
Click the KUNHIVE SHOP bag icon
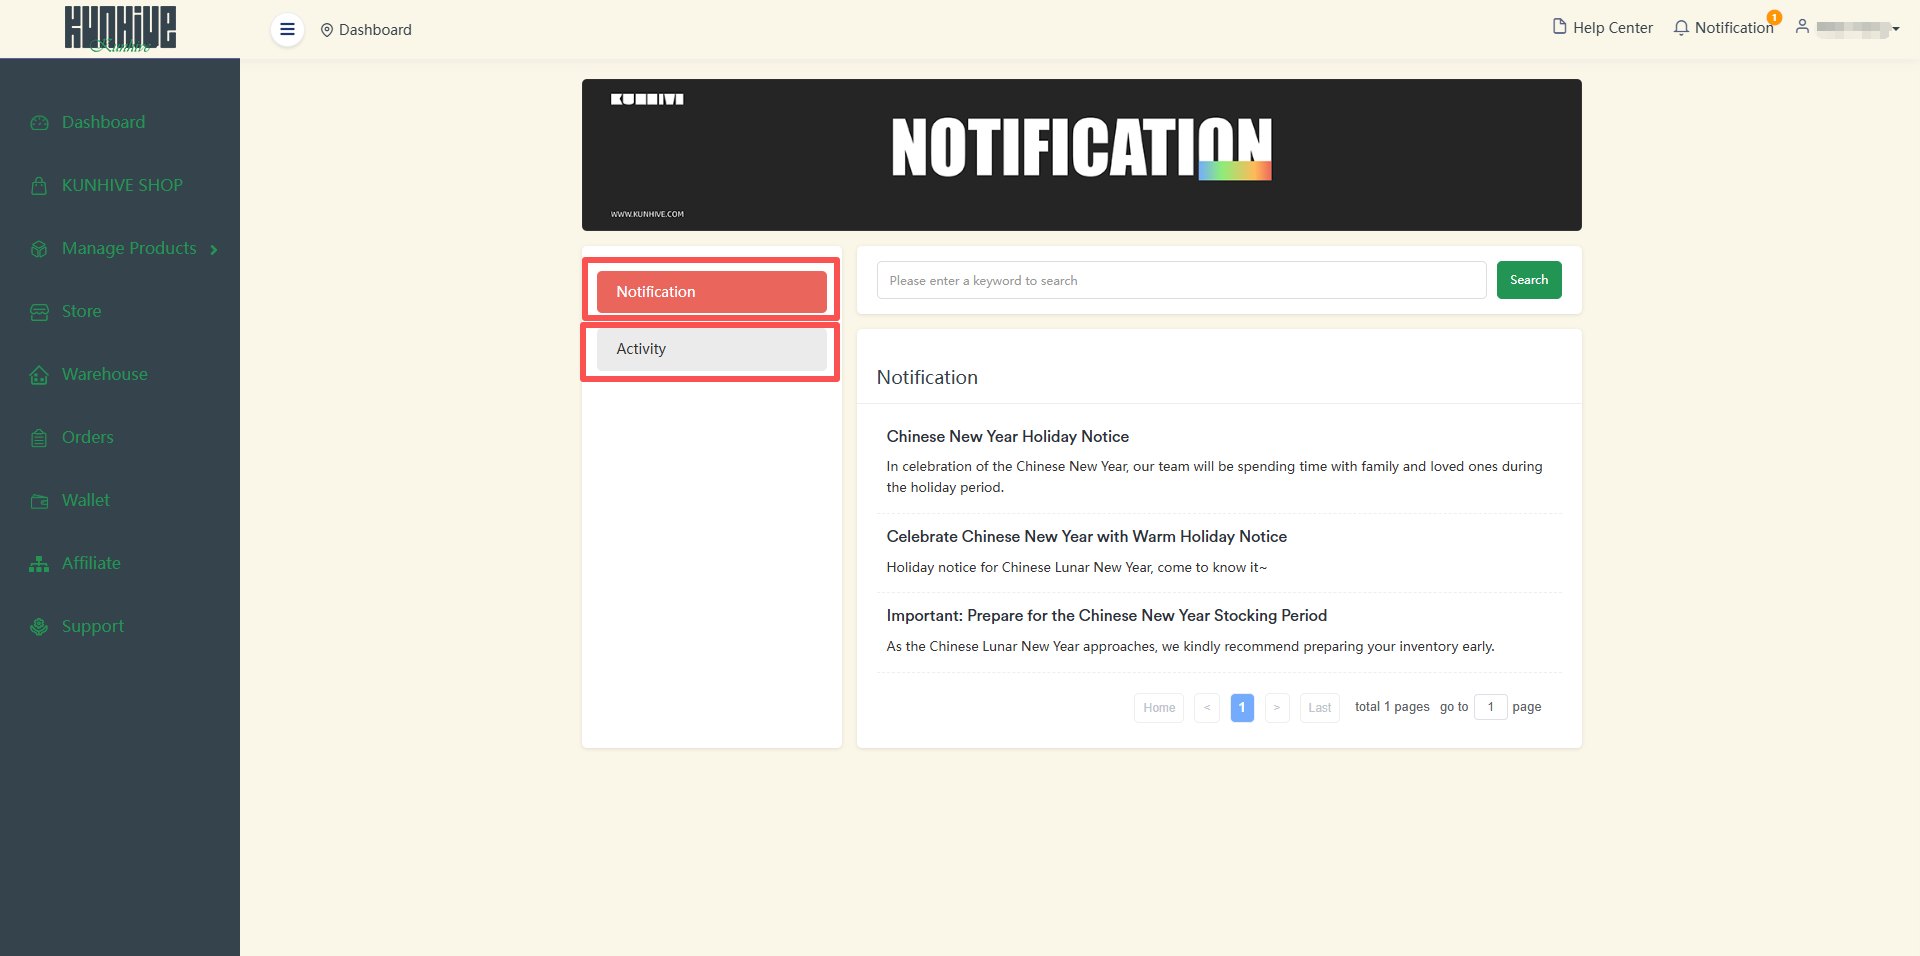pos(39,186)
